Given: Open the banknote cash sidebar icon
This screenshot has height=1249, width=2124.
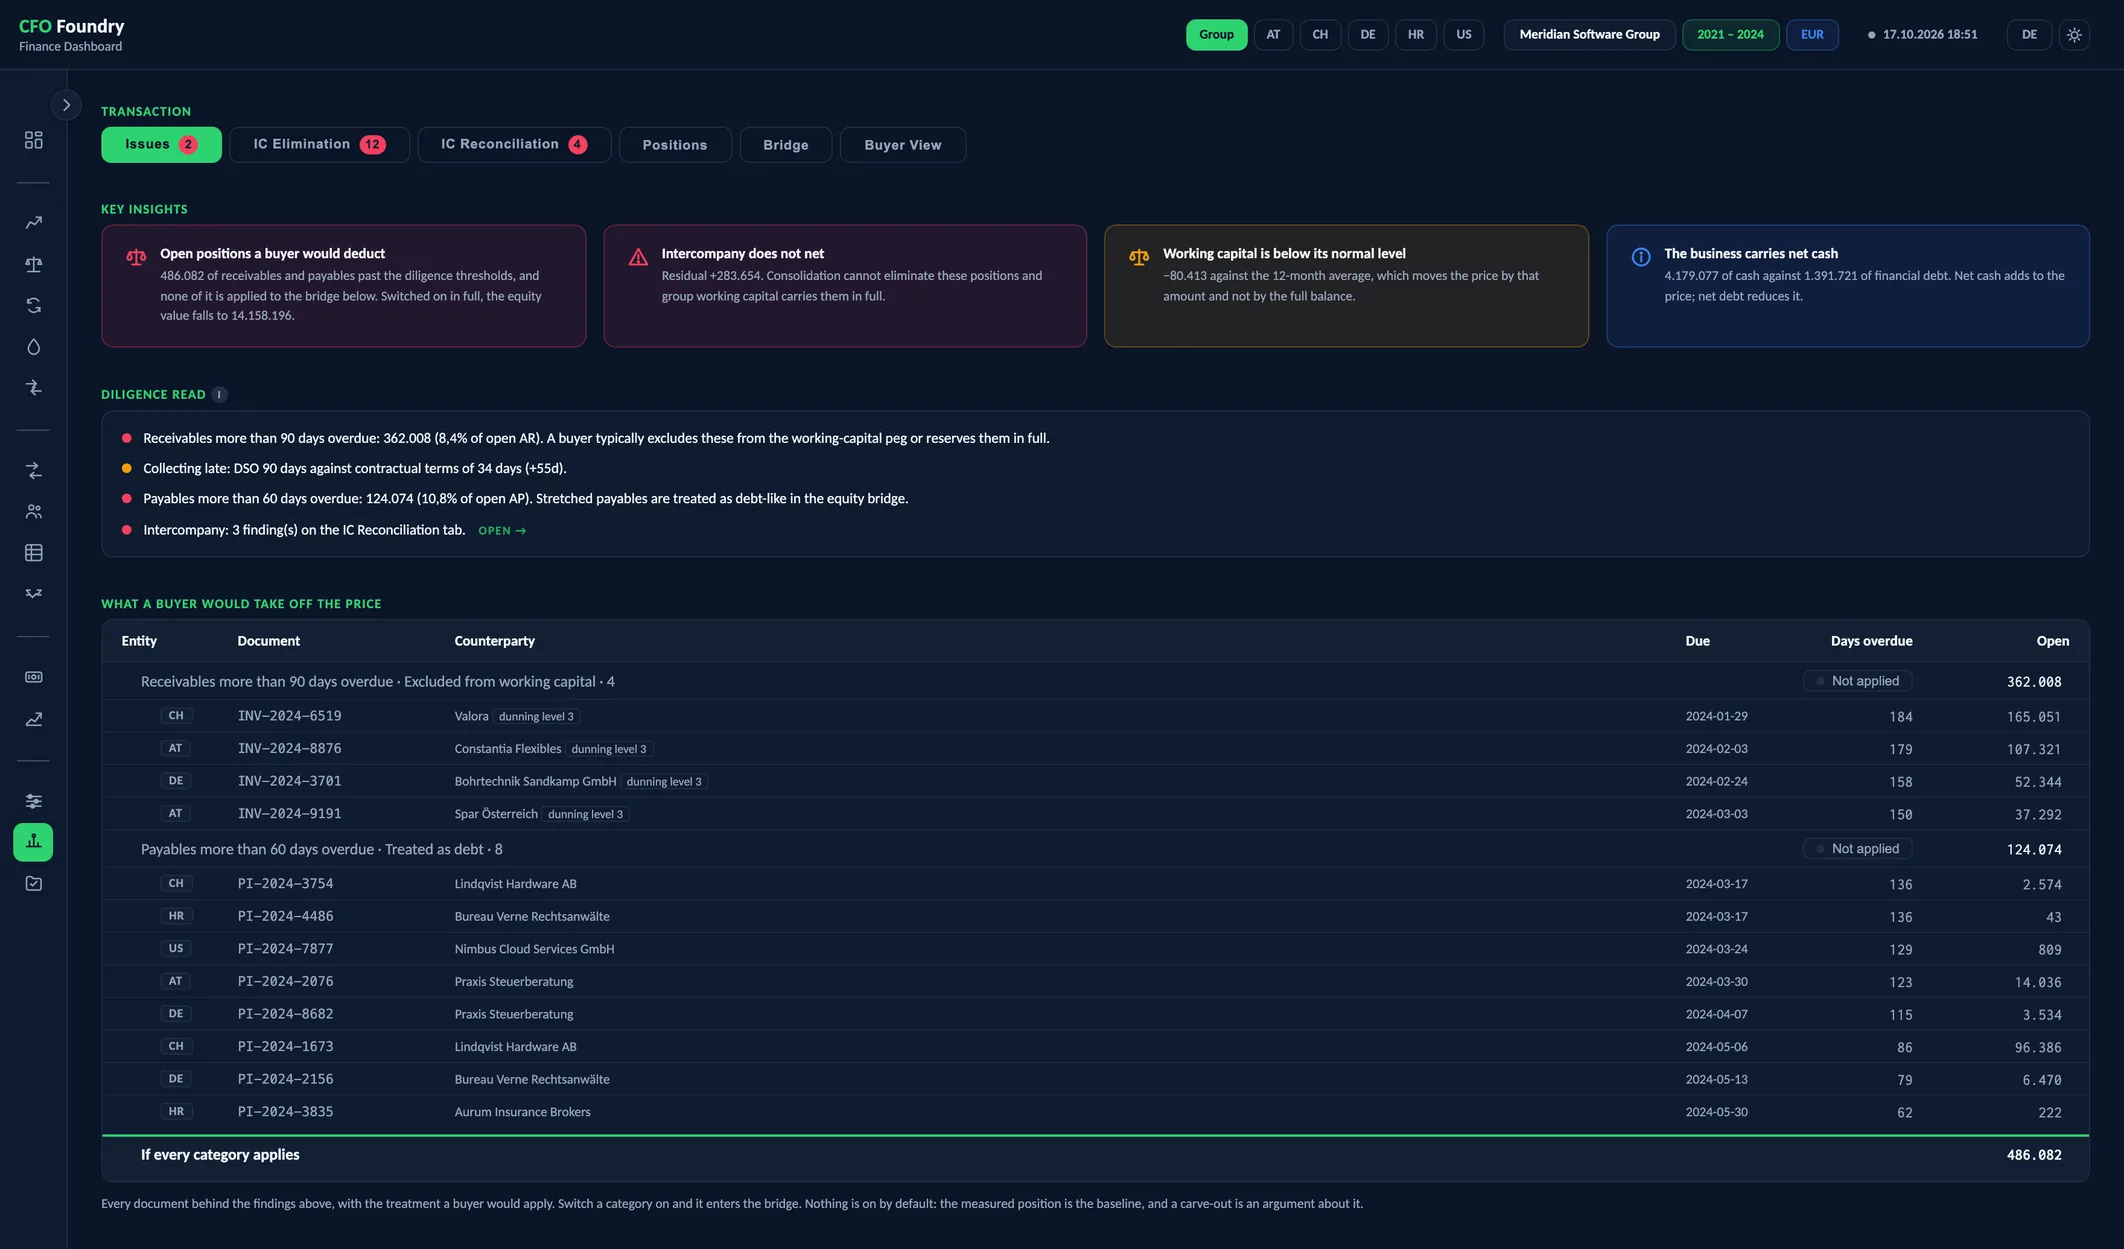Looking at the screenshot, I should [34, 677].
